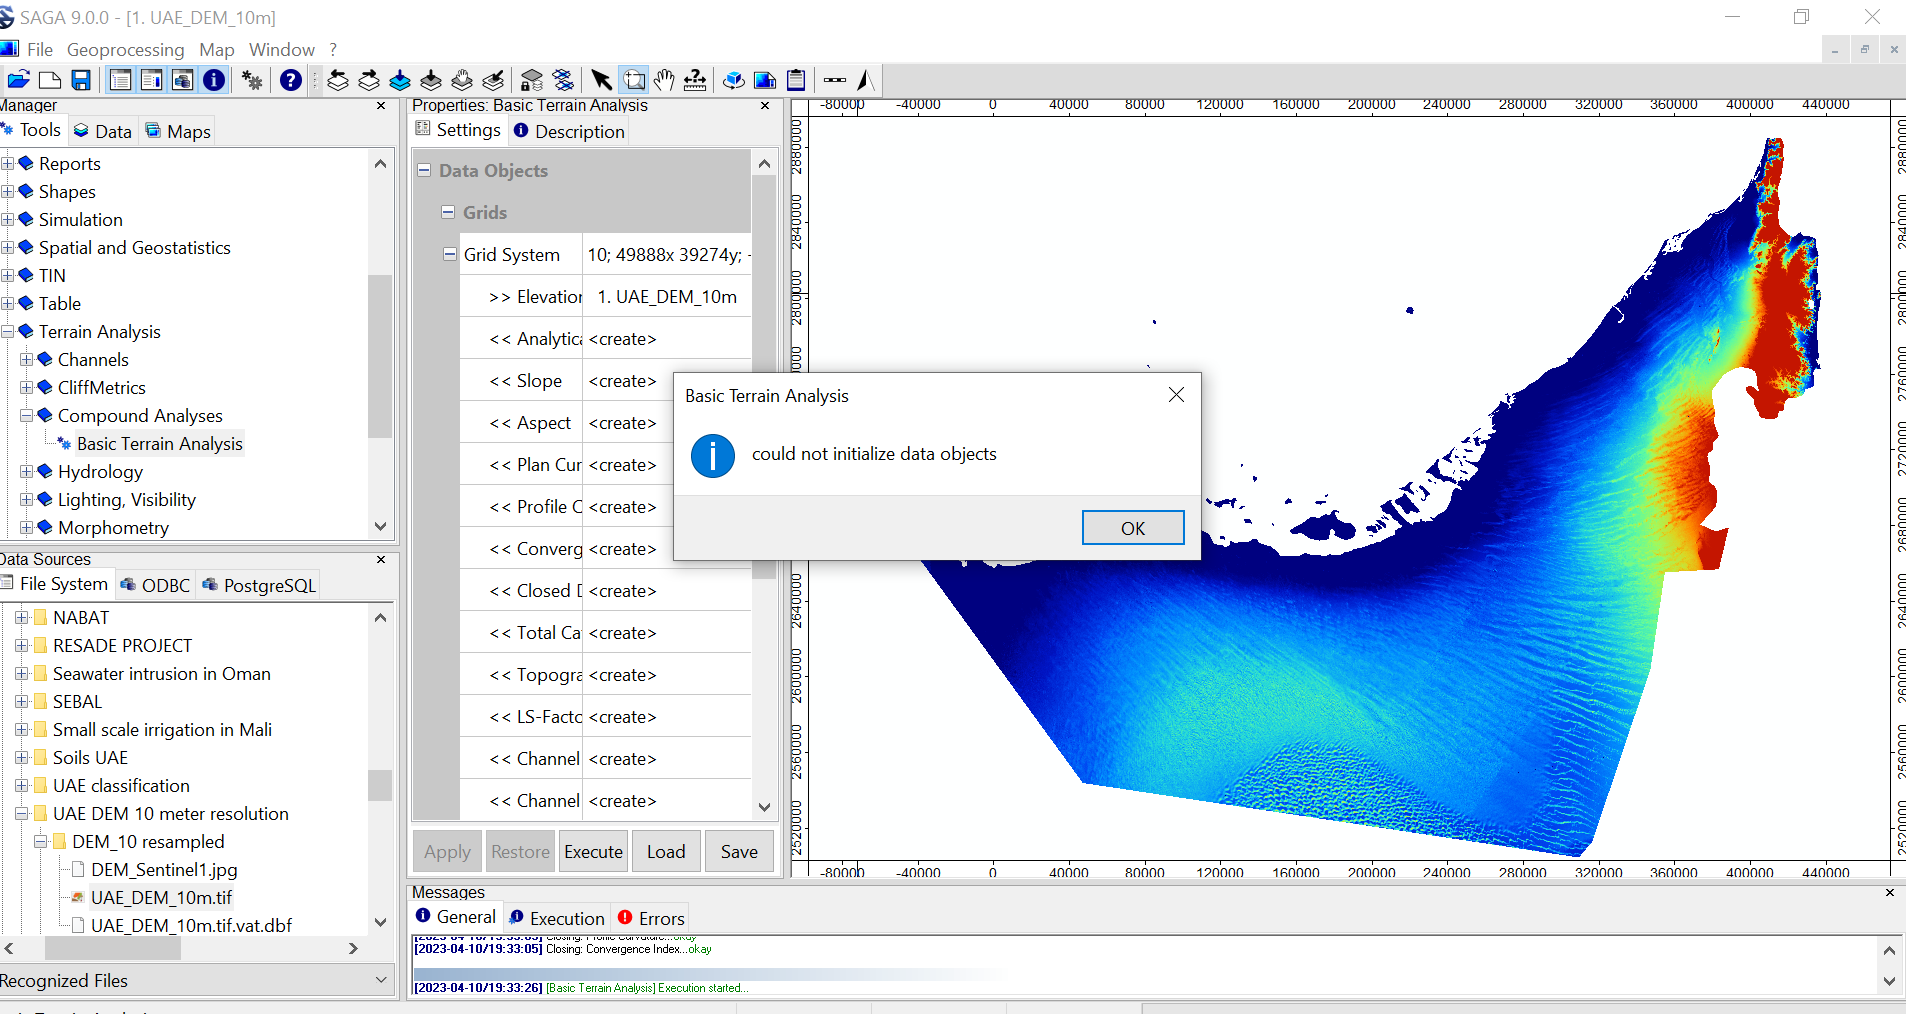The width and height of the screenshot is (1906, 1014).
Task: Open the Window menu
Action: click(x=282, y=49)
